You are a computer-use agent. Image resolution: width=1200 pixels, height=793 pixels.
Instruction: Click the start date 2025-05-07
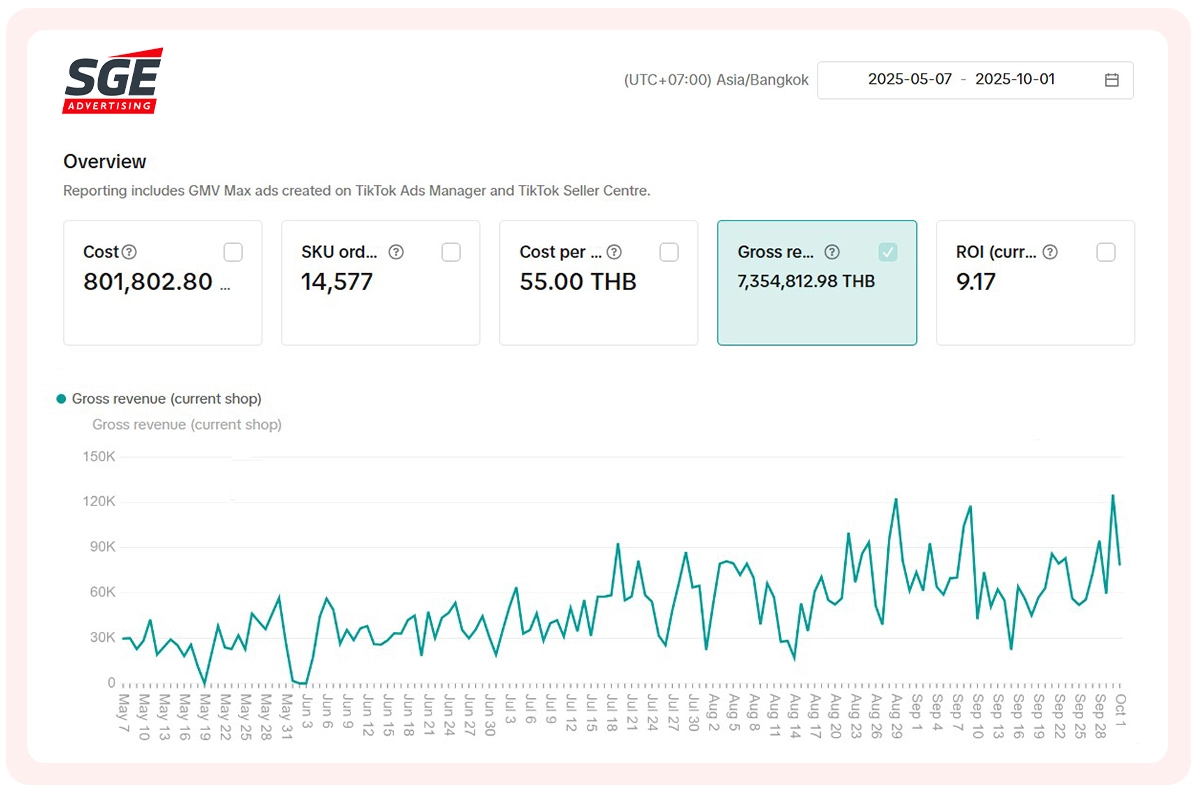click(x=910, y=79)
